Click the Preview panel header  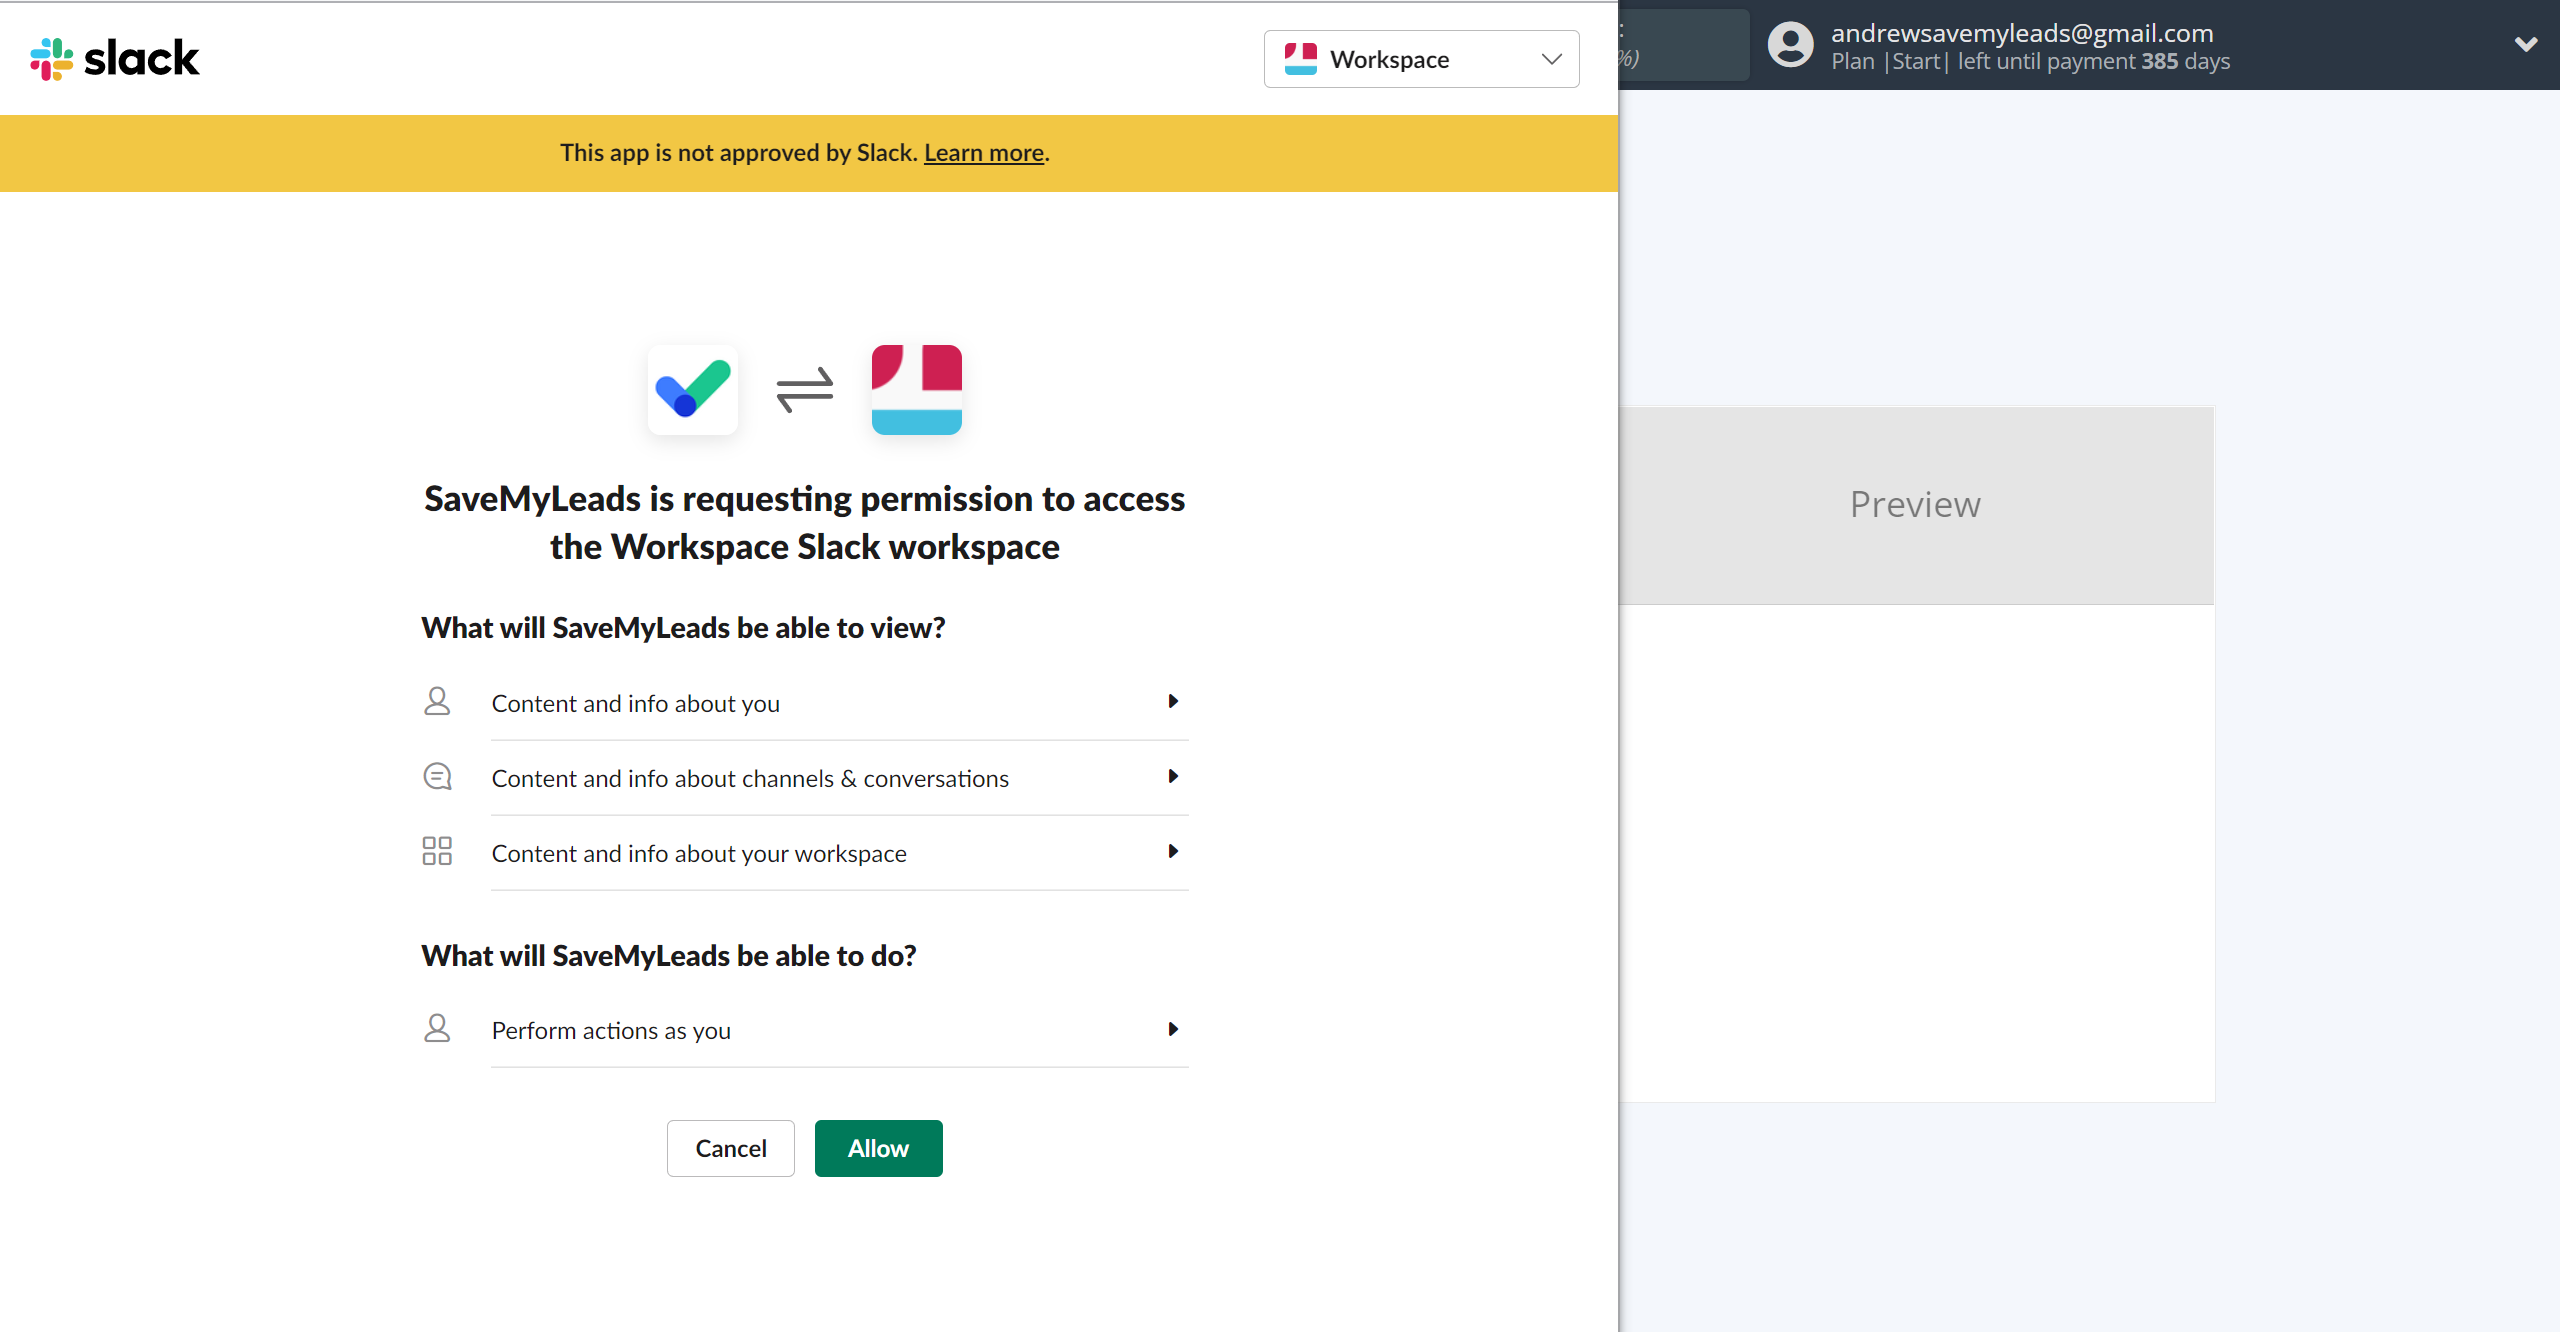(x=1916, y=505)
